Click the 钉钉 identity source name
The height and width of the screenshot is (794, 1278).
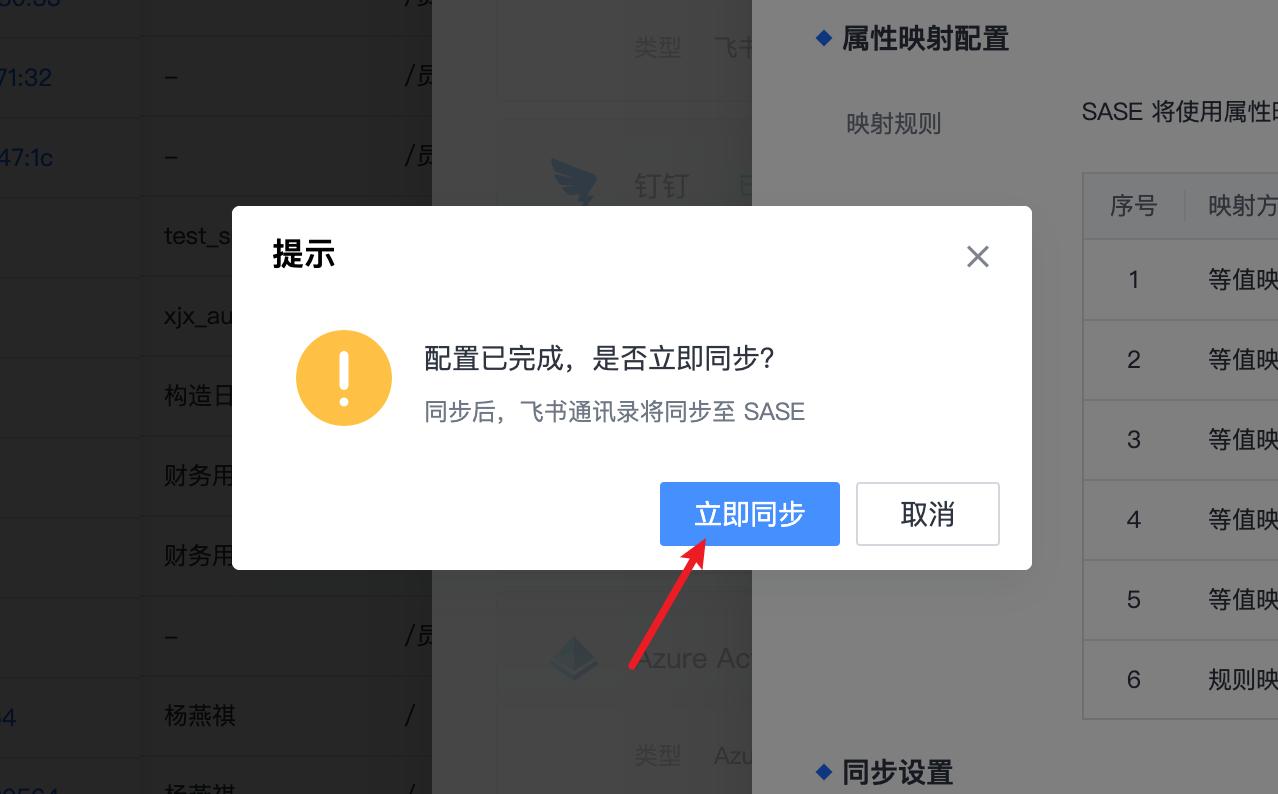(662, 186)
